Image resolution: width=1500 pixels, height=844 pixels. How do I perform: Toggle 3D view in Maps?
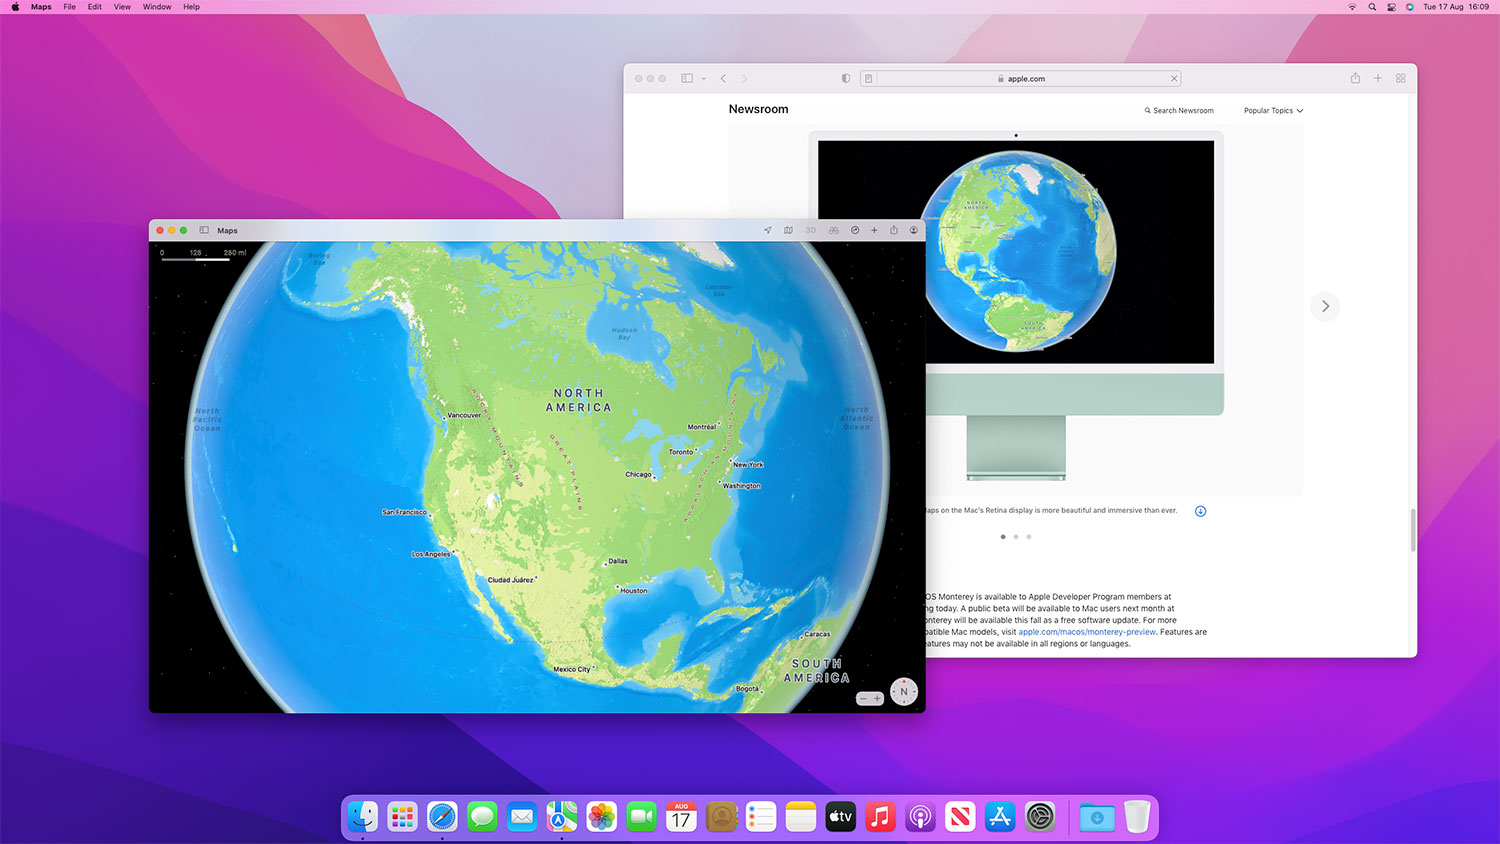810,230
